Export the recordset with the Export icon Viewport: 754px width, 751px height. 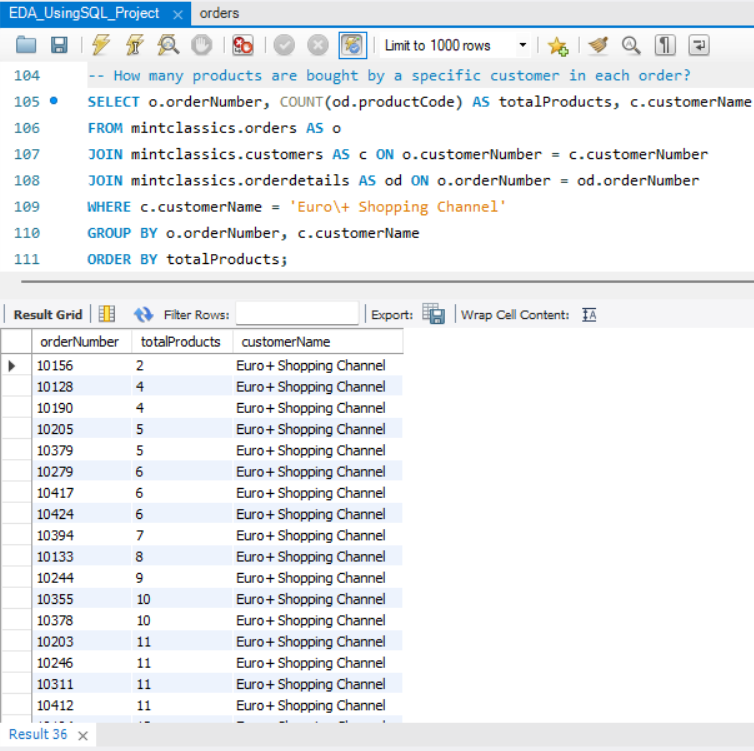[433, 313]
